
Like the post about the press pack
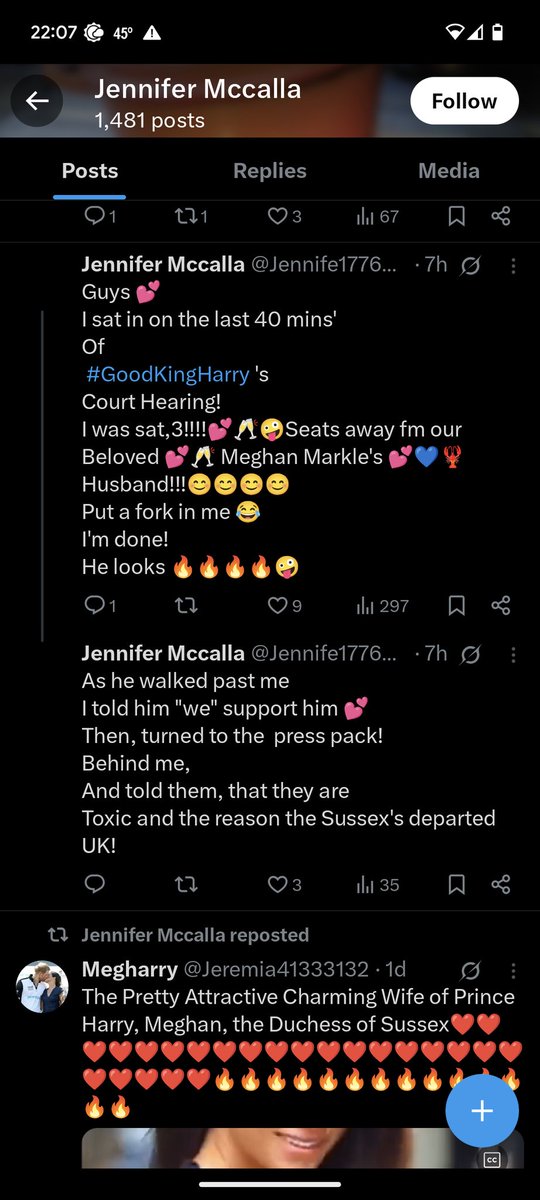(285, 884)
